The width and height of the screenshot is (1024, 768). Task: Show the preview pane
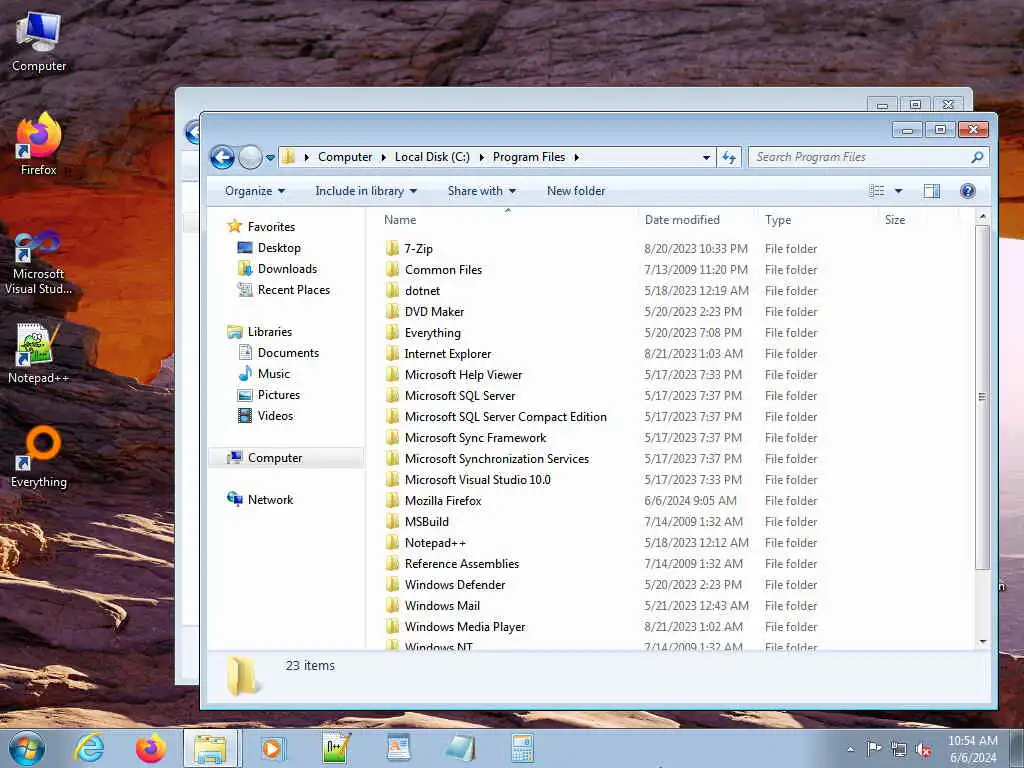tap(932, 191)
